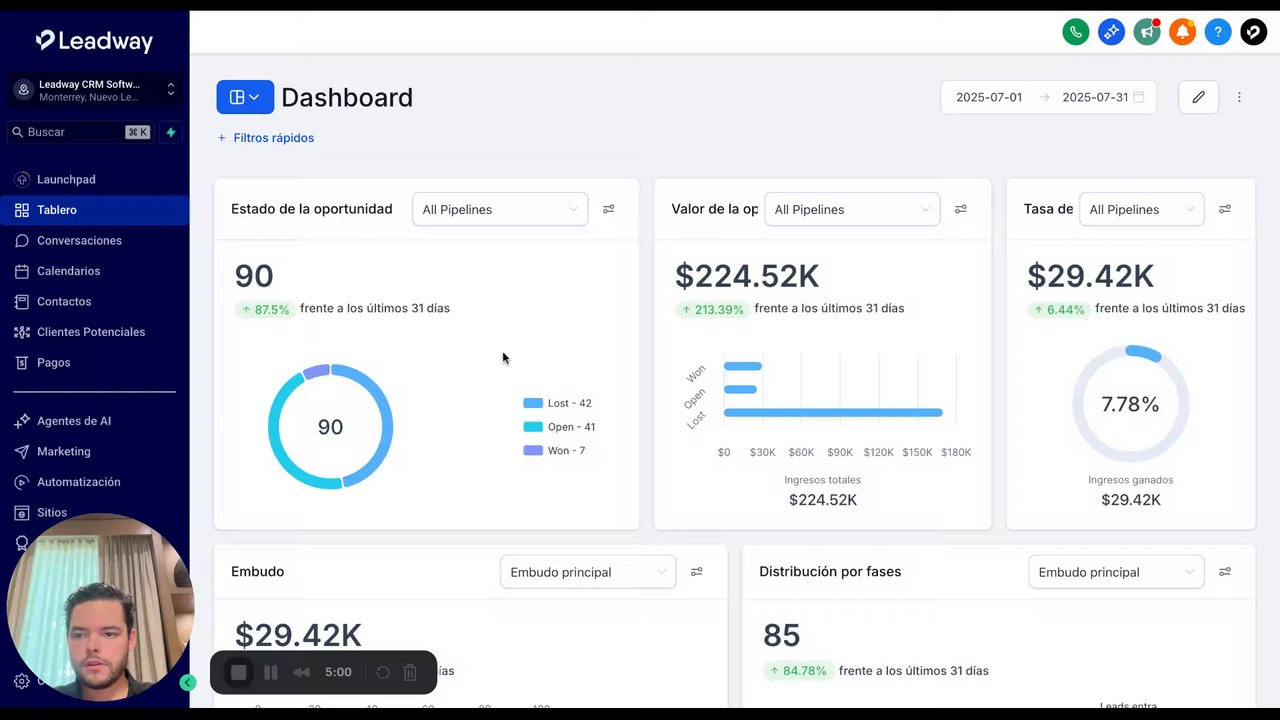The height and width of the screenshot is (720, 1280).
Task: Toggle Lost - 42 legend entry
Action: (557, 403)
